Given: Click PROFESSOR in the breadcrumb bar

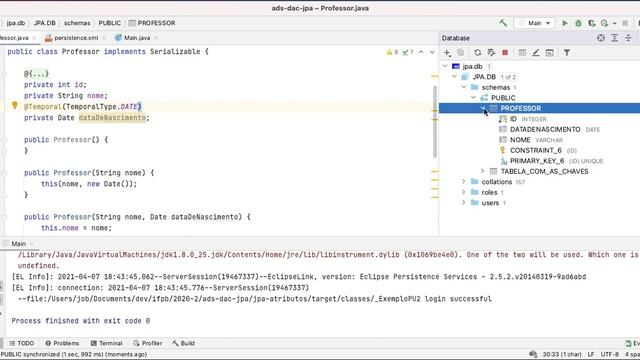Looking at the screenshot, I should click(152, 23).
